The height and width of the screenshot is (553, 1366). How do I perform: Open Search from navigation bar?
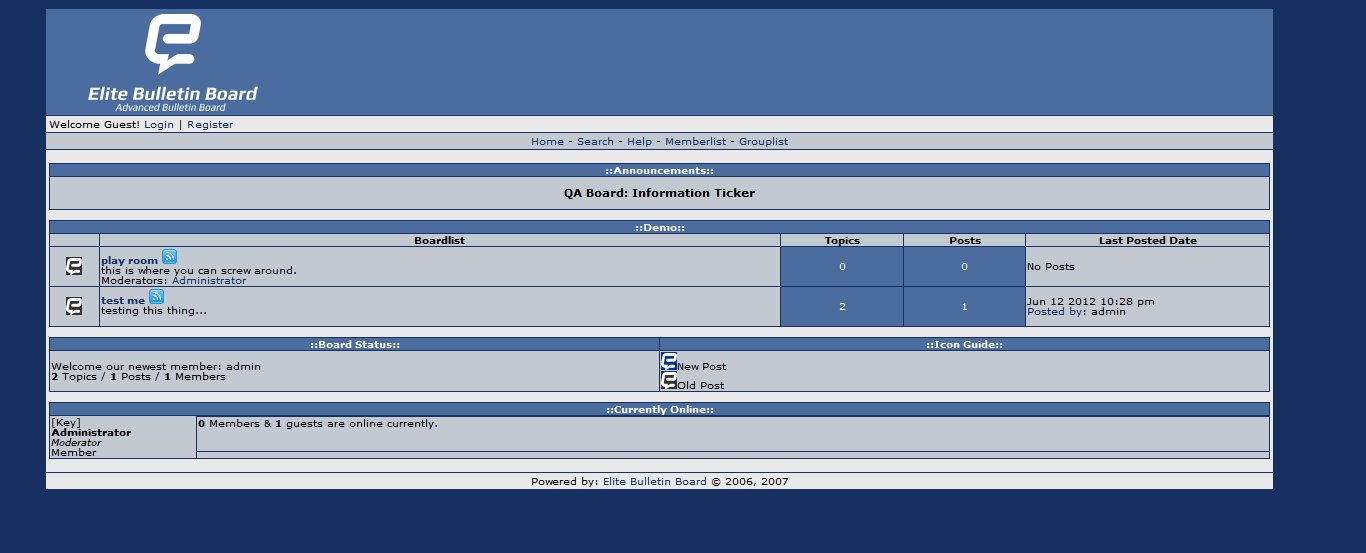pos(595,142)
